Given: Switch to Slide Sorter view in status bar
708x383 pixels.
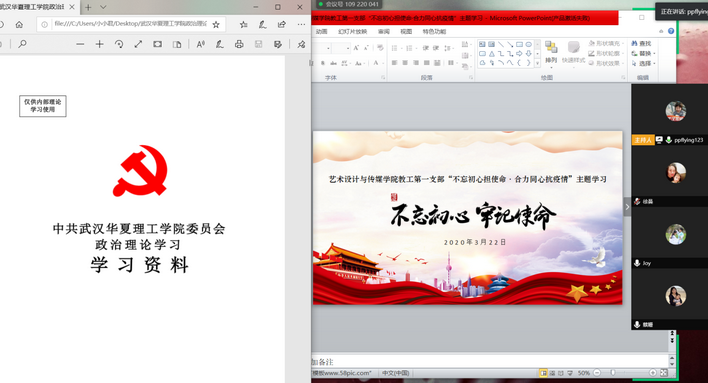Looking at the screenshot, I should point(552,373).
